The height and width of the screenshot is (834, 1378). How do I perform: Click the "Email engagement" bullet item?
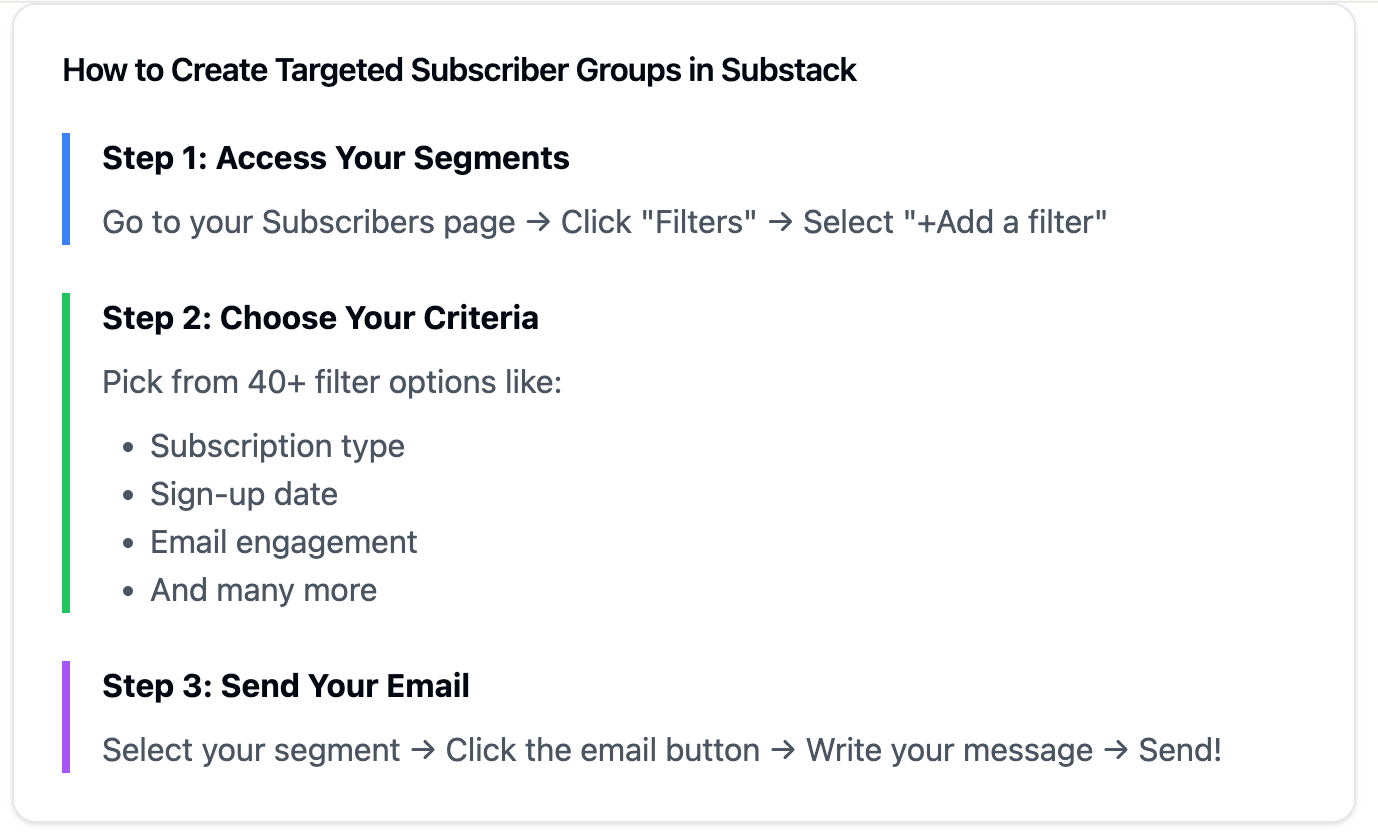(284, 542)
